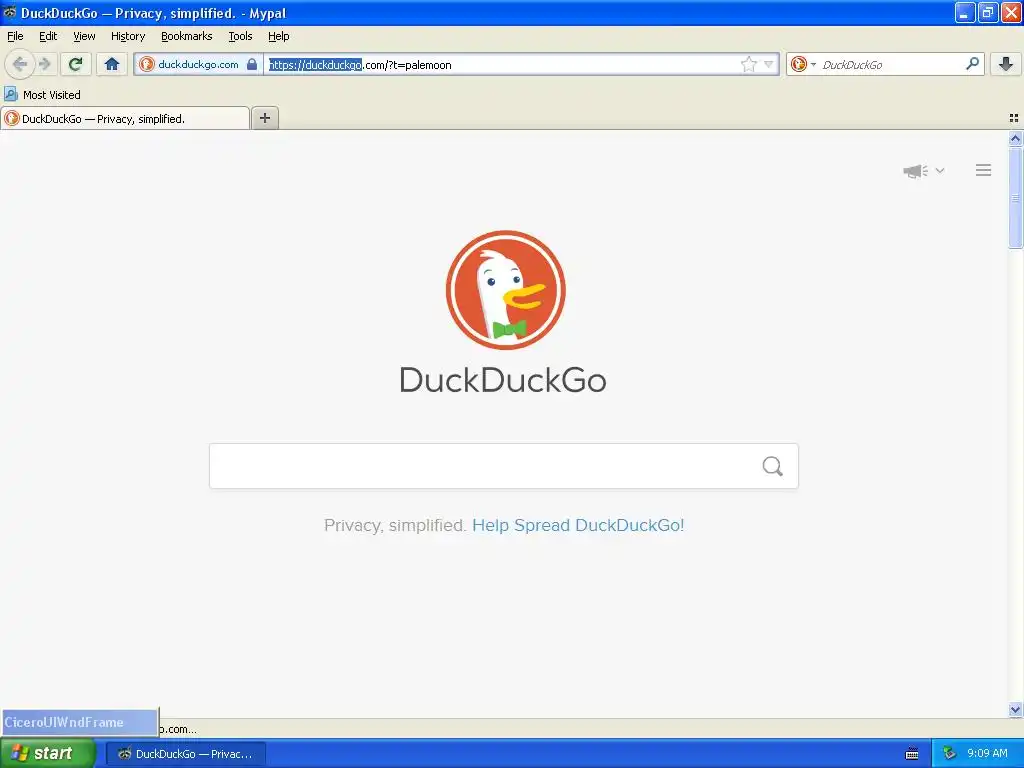
Task: Click the system tray network icon
Action: tap(950, 753)
